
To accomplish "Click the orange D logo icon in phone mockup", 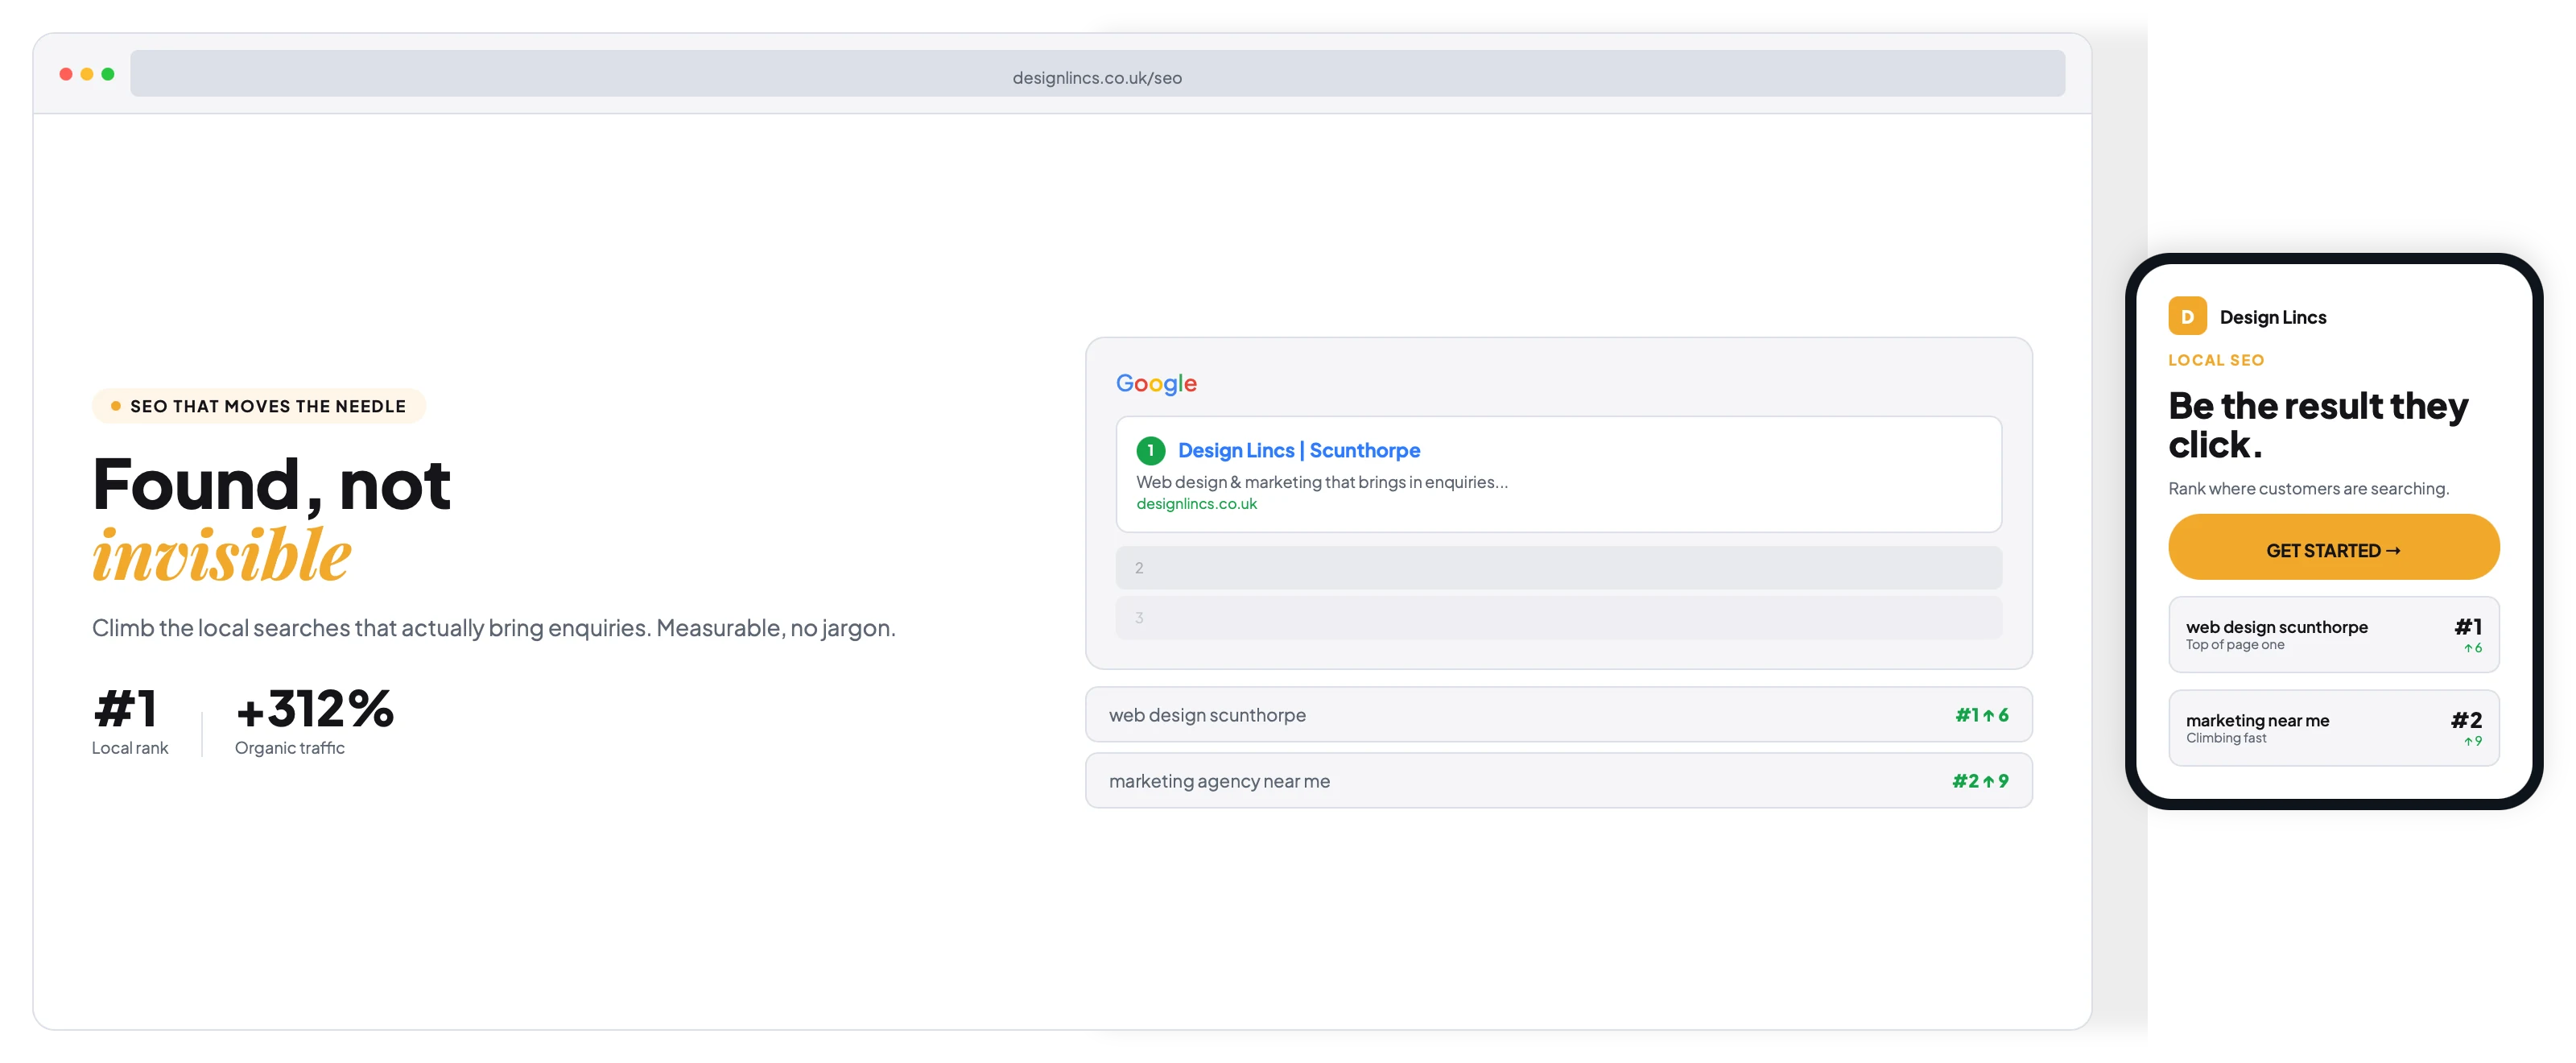I will 2187,316.
